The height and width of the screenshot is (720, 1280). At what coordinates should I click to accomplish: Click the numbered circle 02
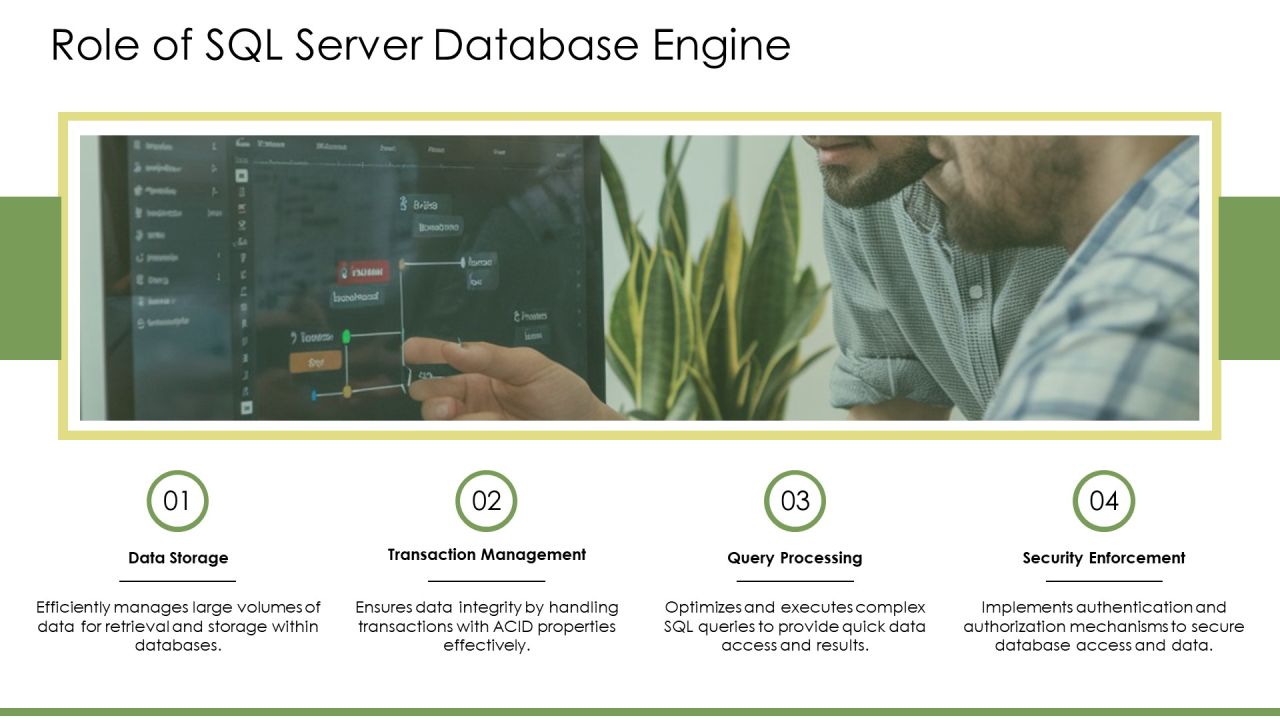click(x=486, y=500)
